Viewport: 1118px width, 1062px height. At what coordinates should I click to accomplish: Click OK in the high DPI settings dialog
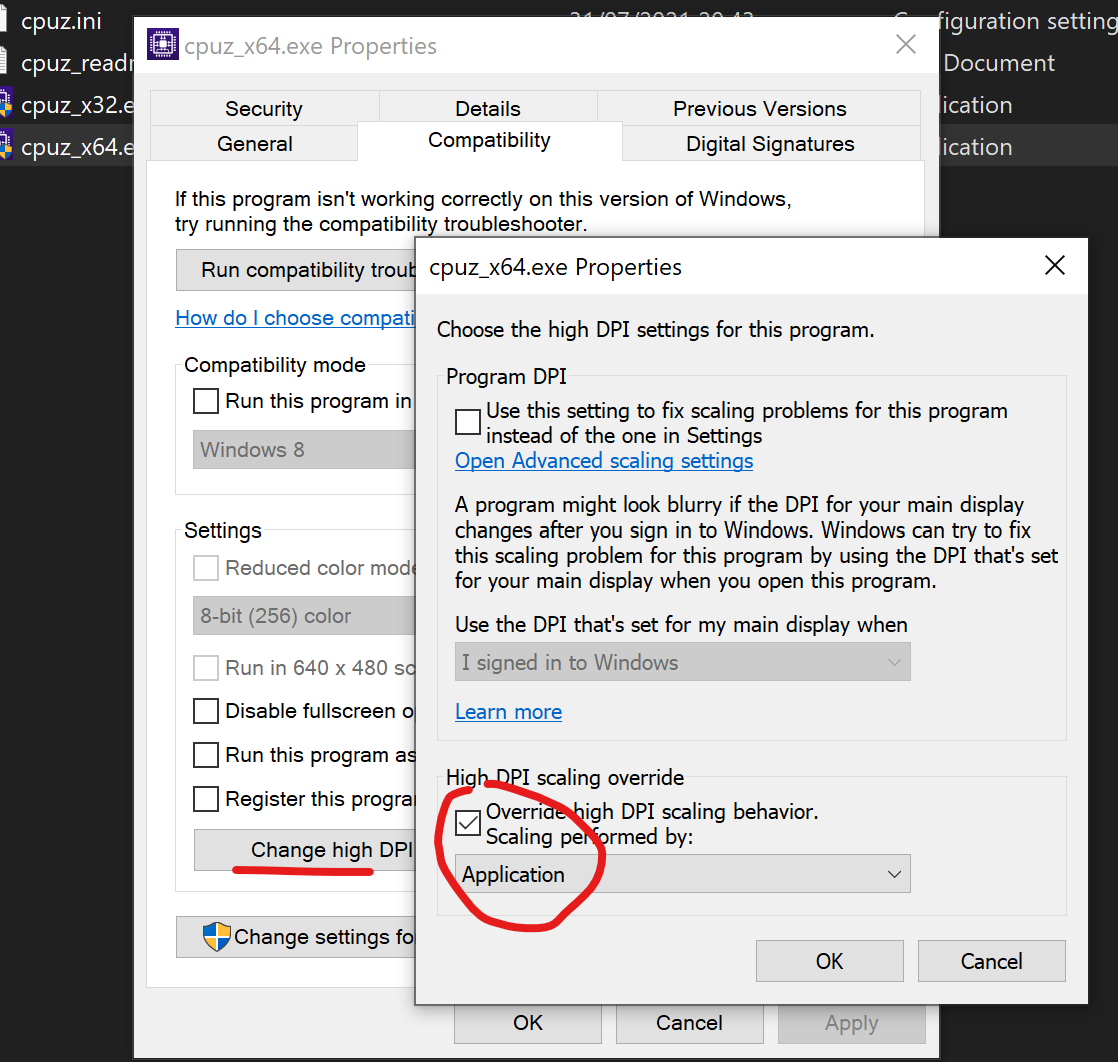pos(829,961)
